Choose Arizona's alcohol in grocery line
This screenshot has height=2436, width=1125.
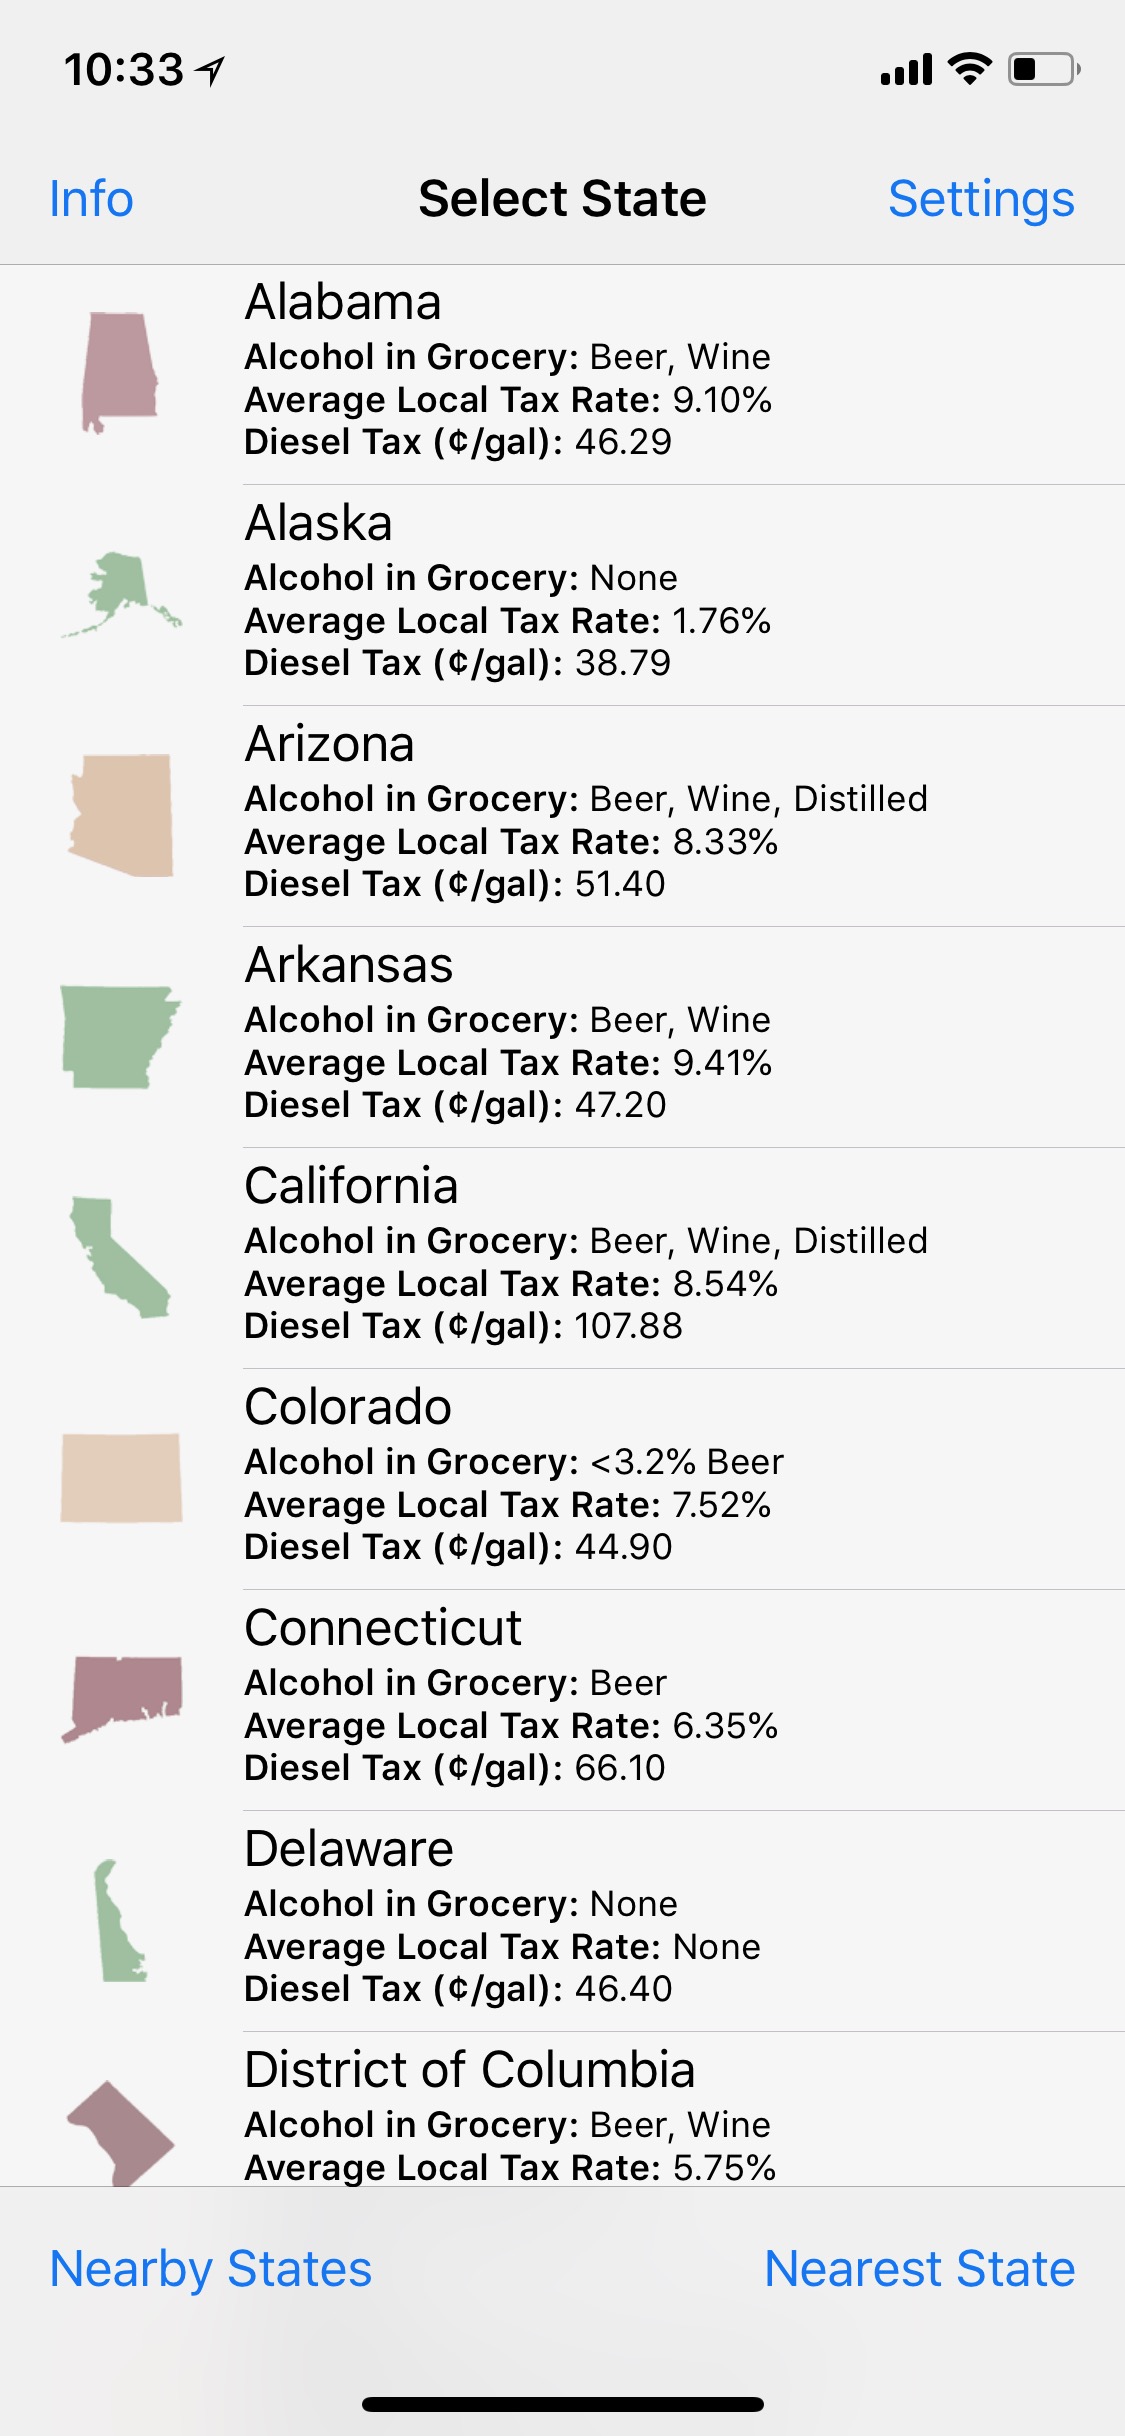(x=586, y=799)
